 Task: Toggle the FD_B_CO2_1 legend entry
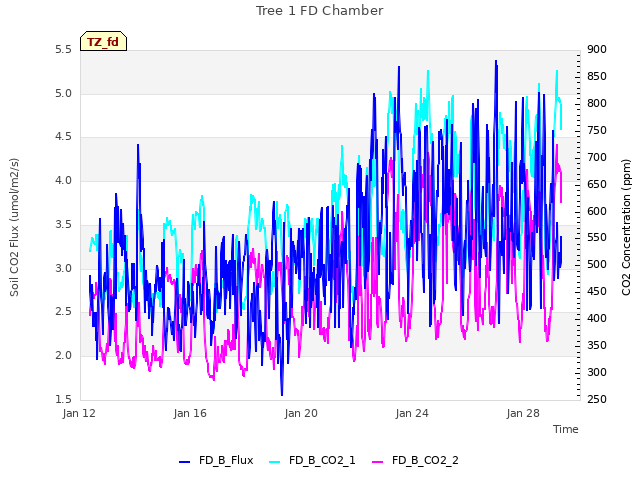click(312, 460)
